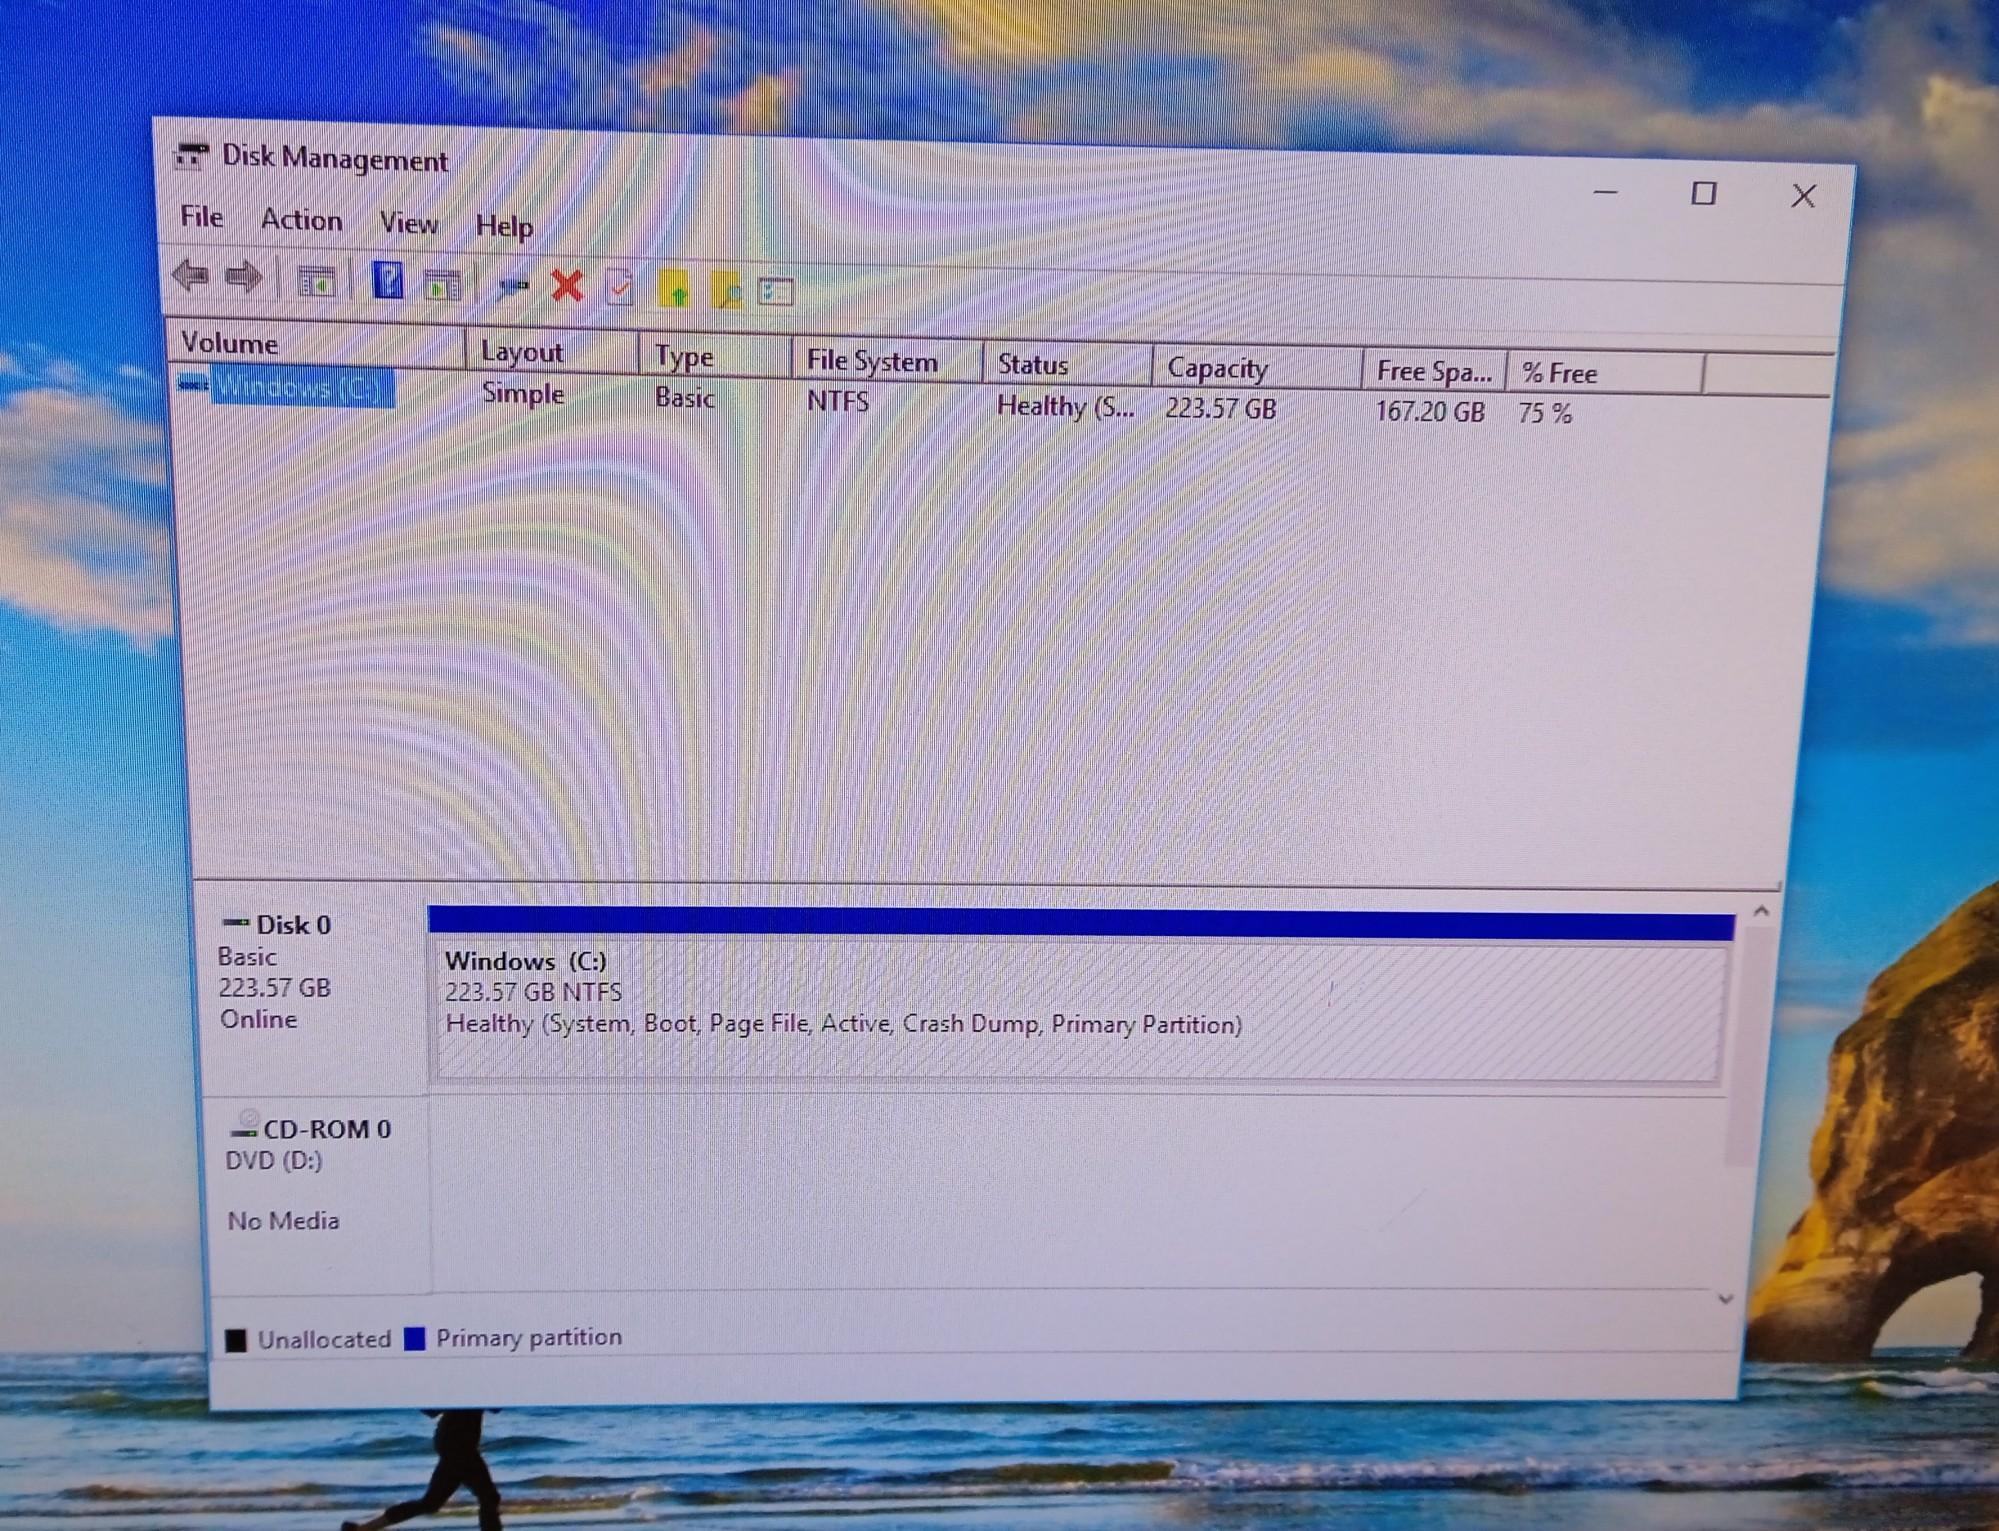Viewport: 1999px width, 1531px height.
Task: Sort by Free Space column header
Action: tap(1433, 372)
